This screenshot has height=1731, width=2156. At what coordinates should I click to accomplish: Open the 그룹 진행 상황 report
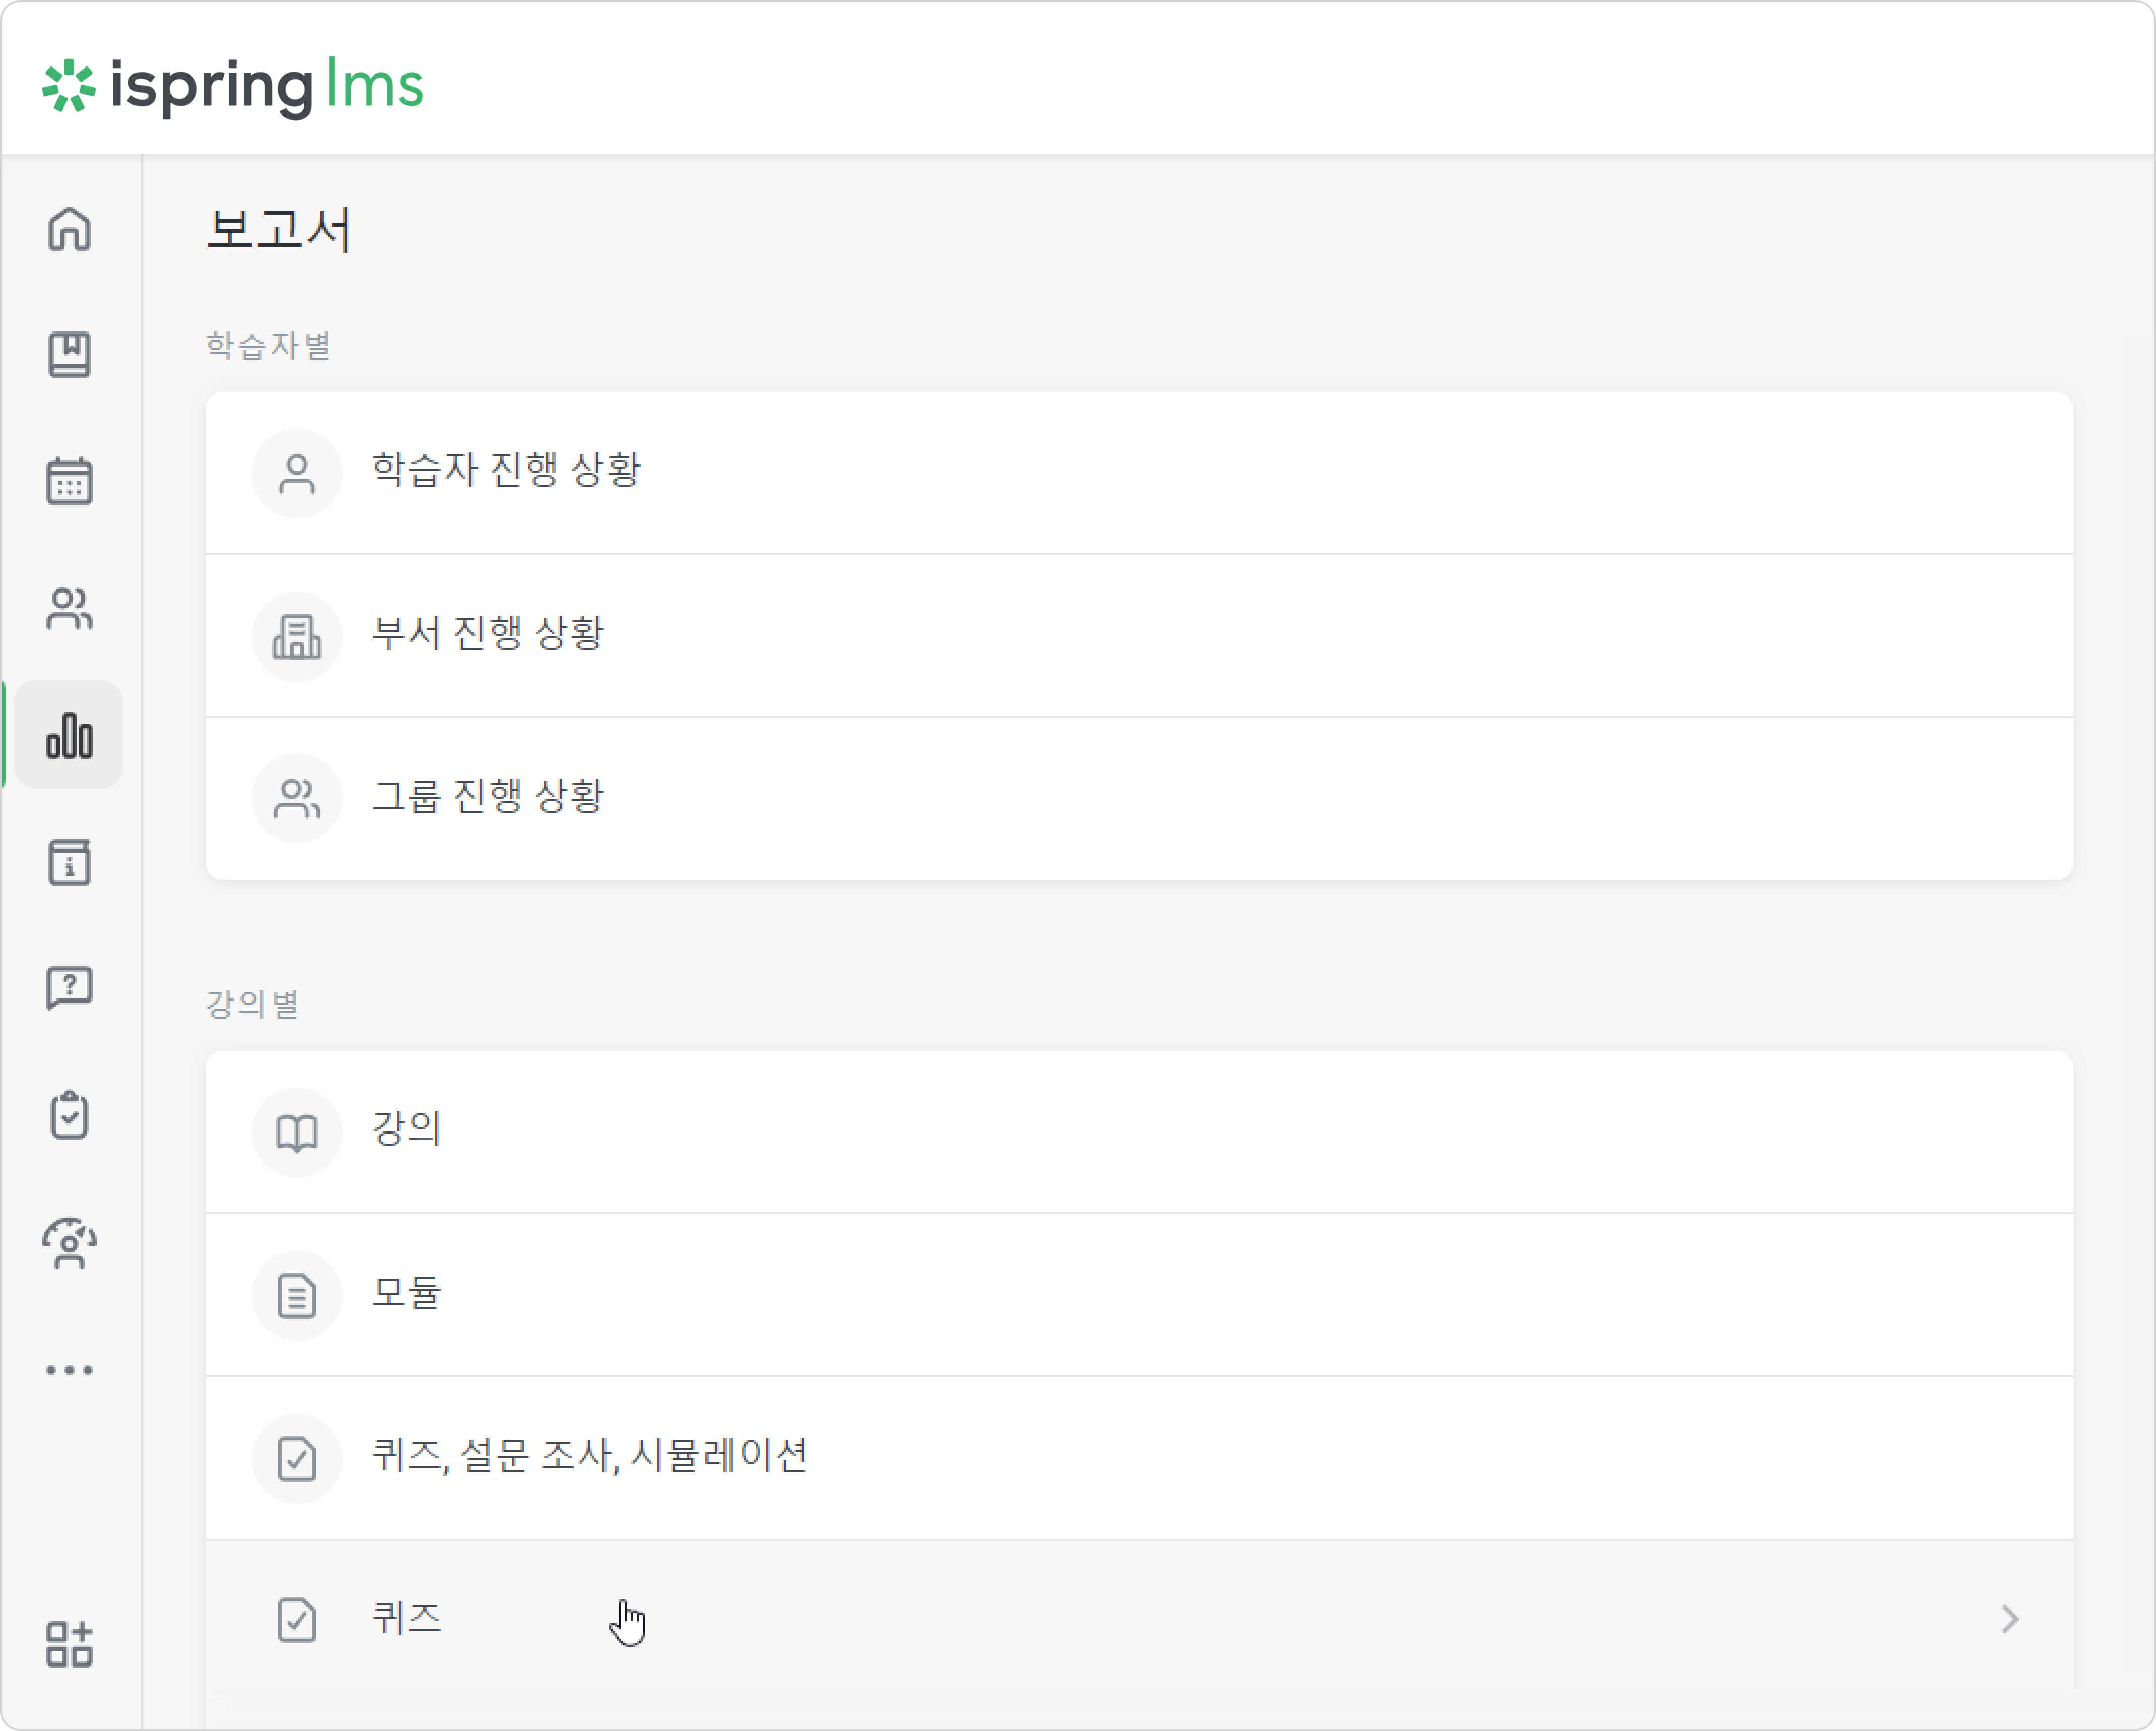[x=1139, y=799]
